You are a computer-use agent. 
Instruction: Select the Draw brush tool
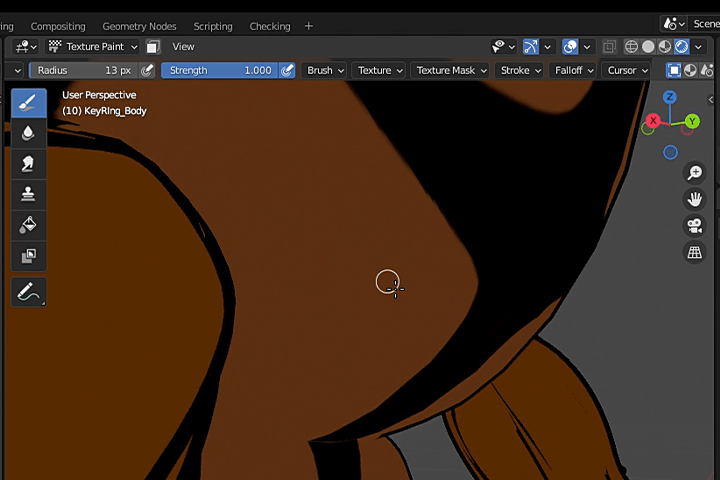point(28,103)
